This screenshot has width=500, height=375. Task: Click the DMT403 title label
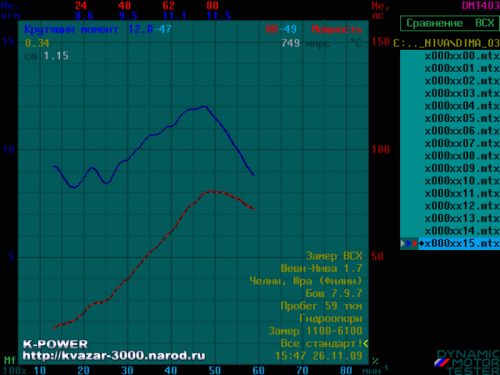pyautogui.click(x=481, y=6)
